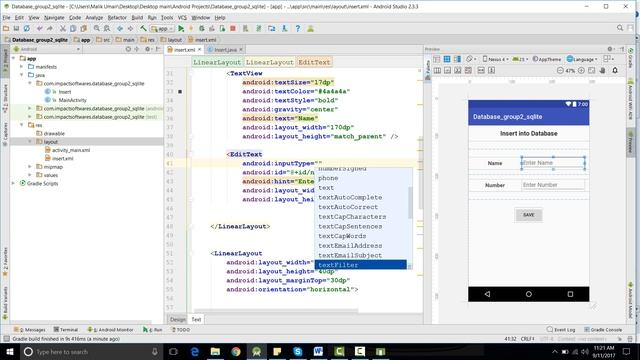Open the Navigate menu
The image size is (640, 360).
(x=54, y=18)
